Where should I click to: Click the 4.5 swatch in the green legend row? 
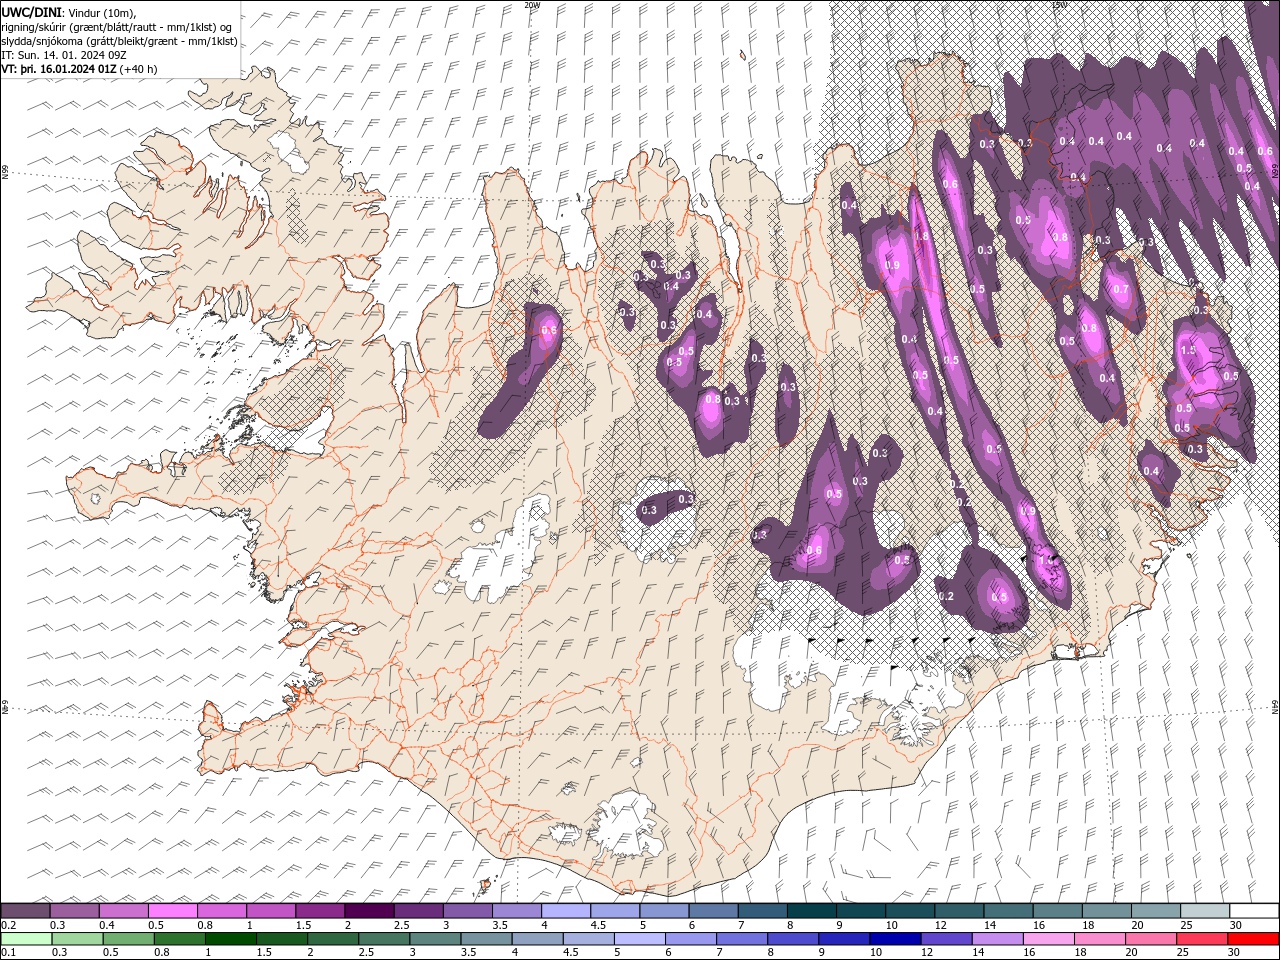(587, 939)
